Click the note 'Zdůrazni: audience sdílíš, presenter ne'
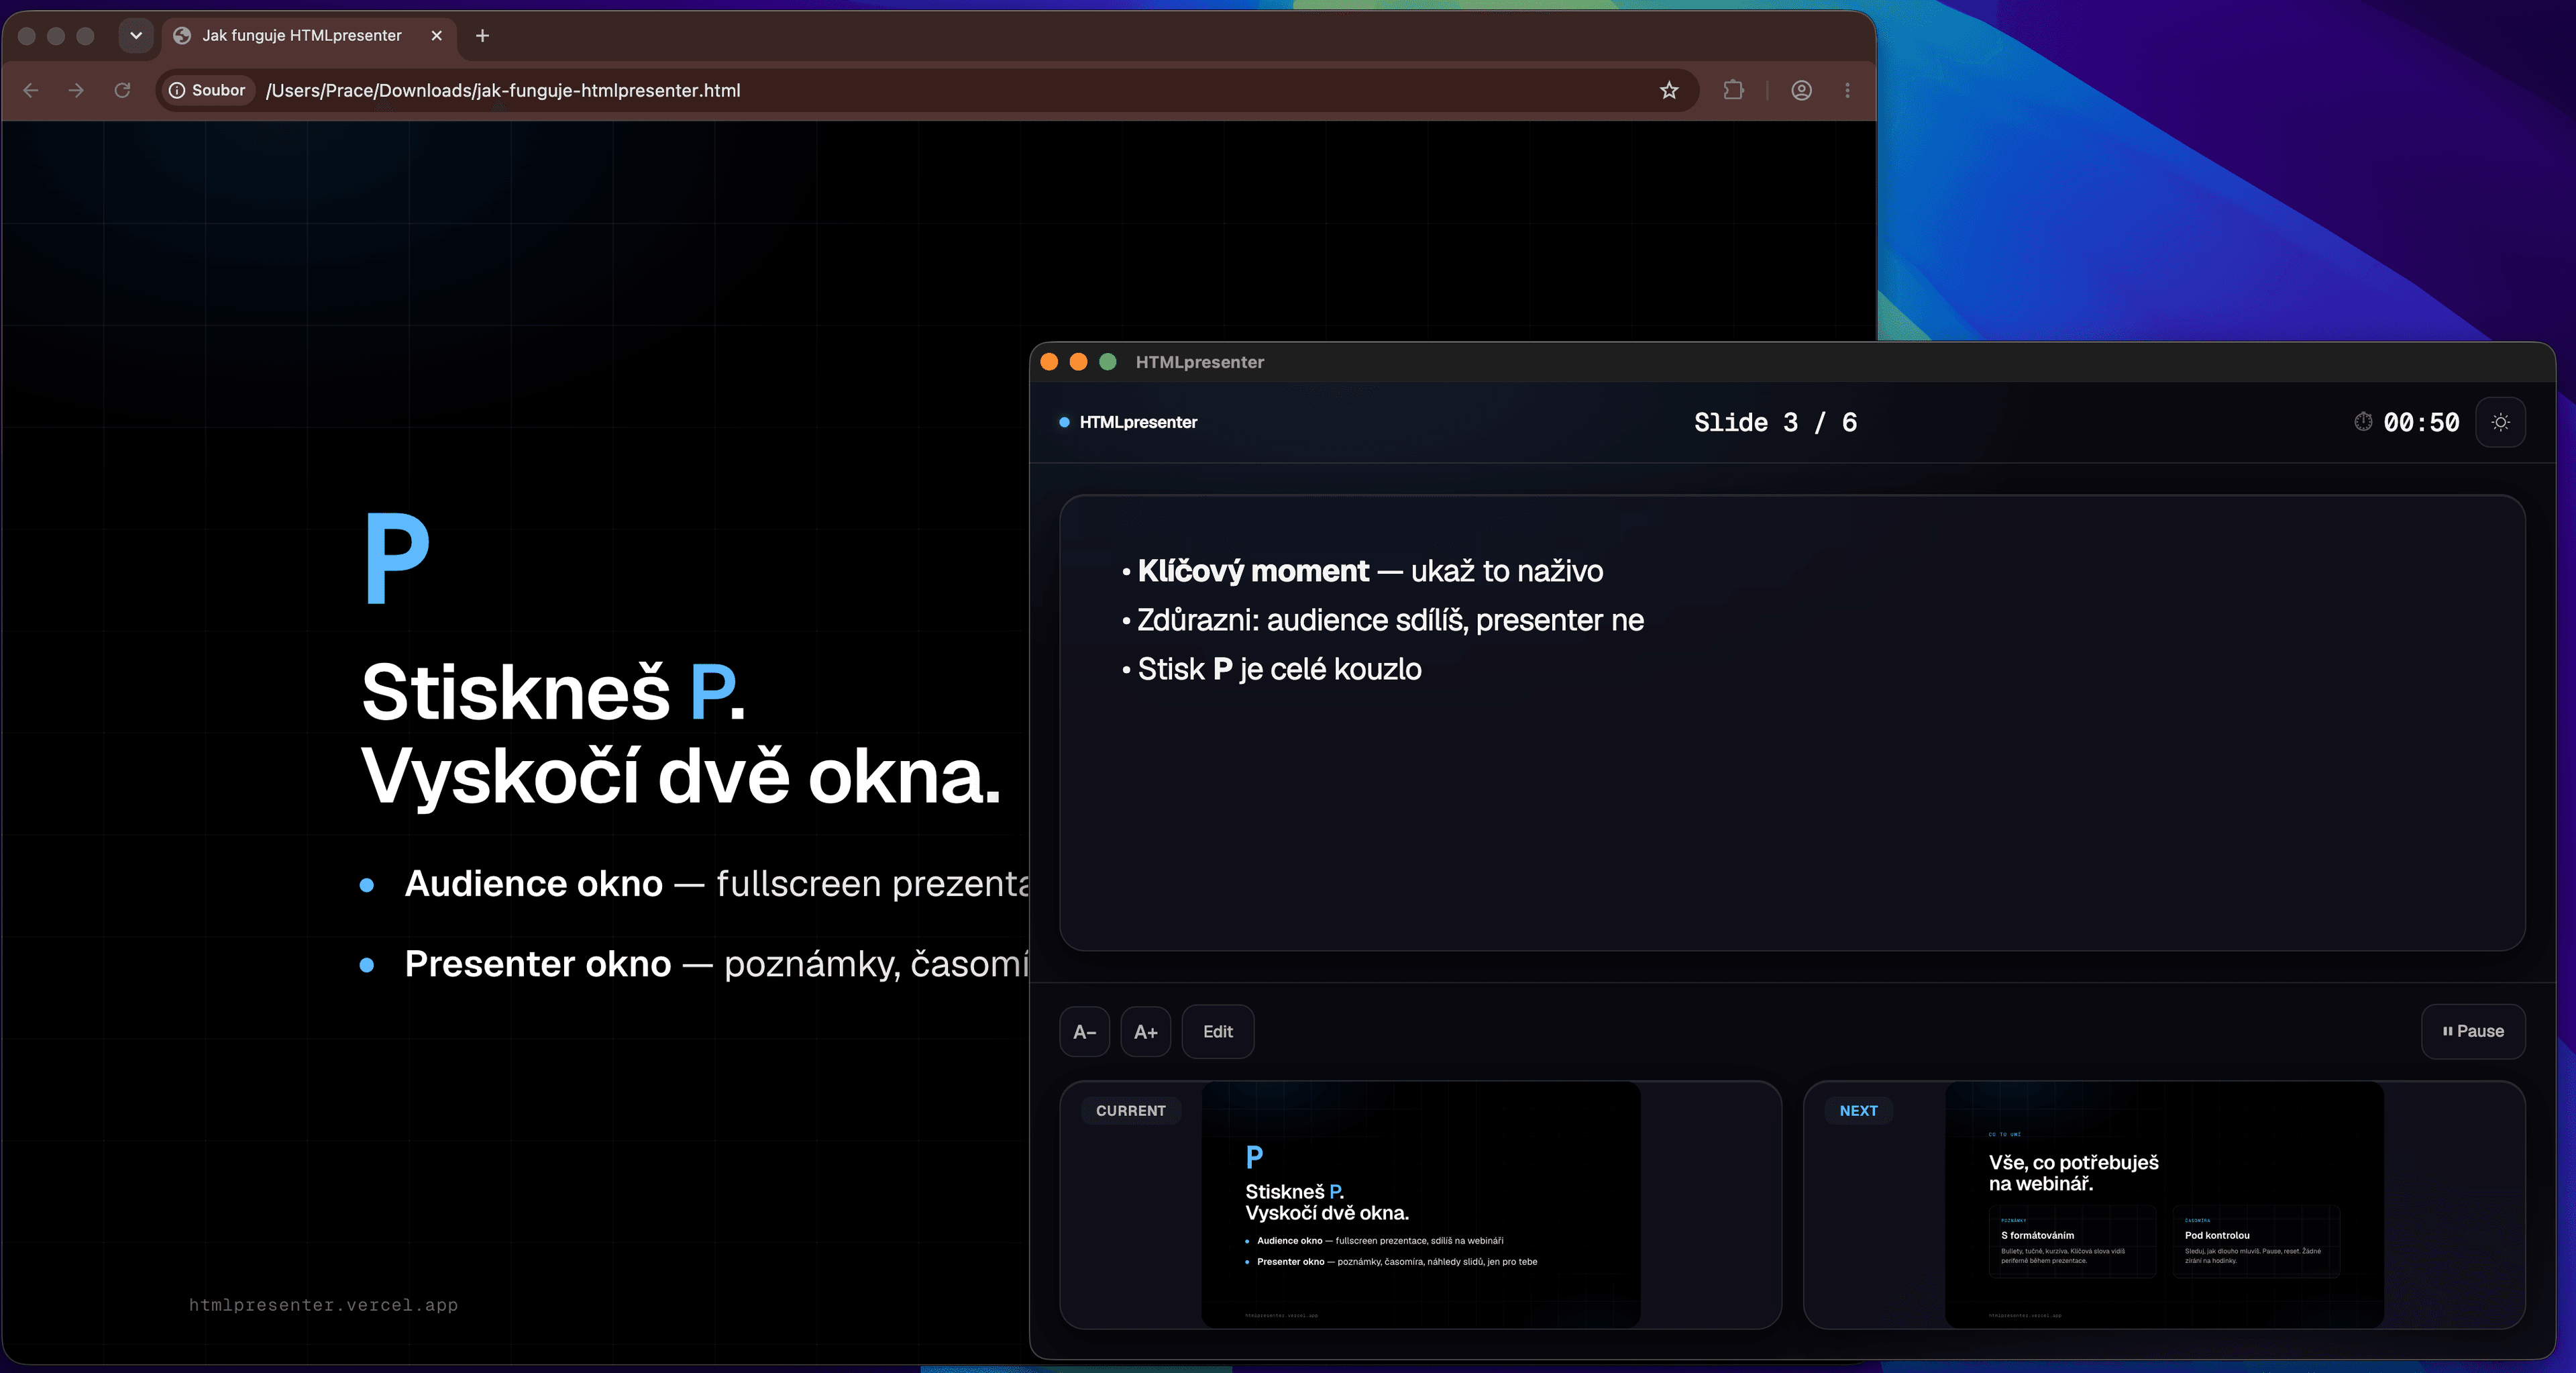The width and height of the screenshot is (2576, 1373). point(1383,620)
